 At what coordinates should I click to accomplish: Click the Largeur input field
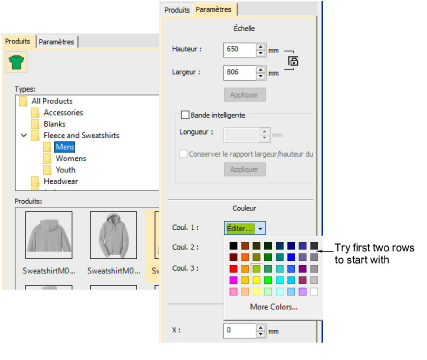pyautogui.click(x=240, y=73)
